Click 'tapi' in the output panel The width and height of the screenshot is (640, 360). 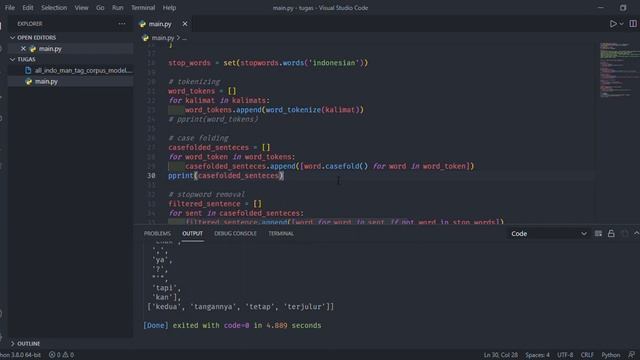[x=166, y=288]
